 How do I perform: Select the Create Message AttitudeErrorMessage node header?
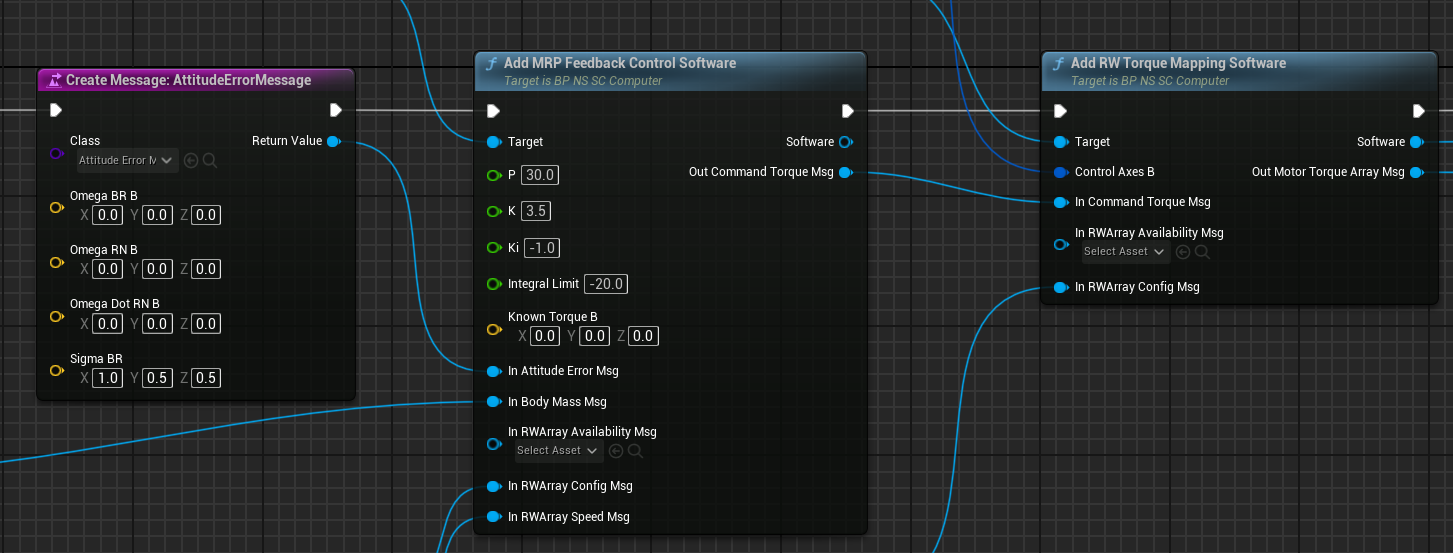(x=188, y=80)
